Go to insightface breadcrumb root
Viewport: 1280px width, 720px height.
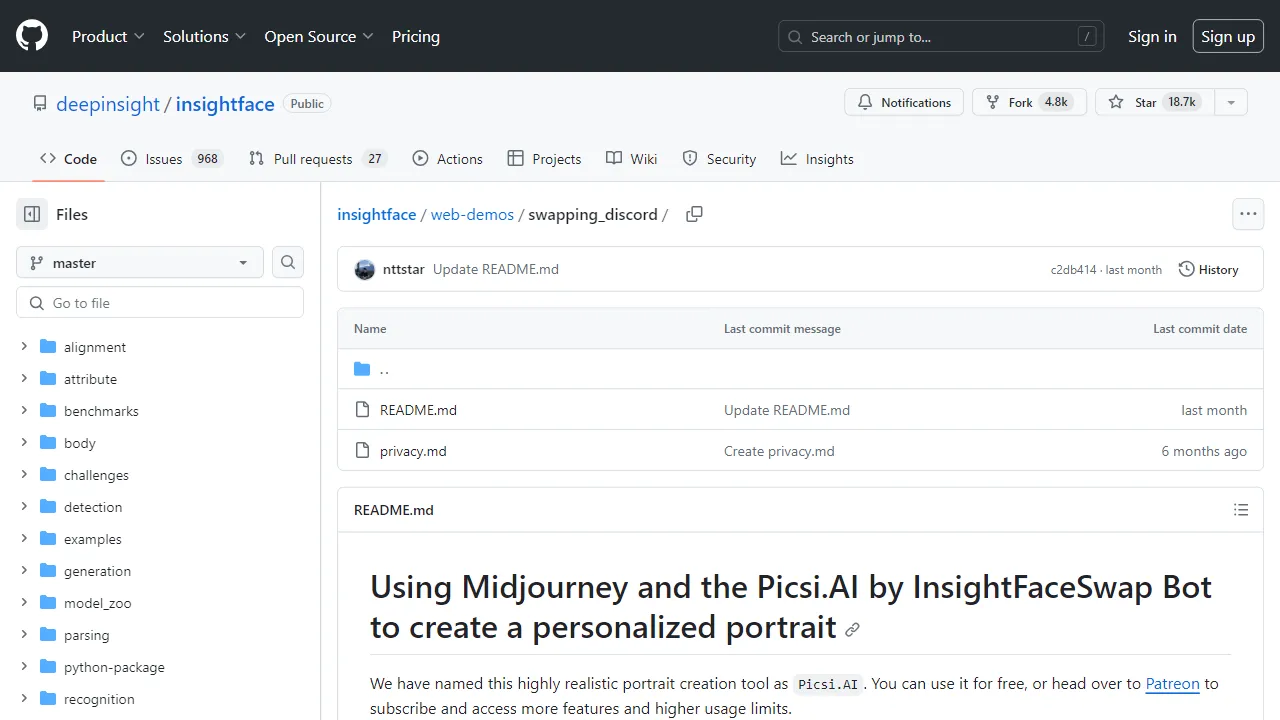point(377,214)
